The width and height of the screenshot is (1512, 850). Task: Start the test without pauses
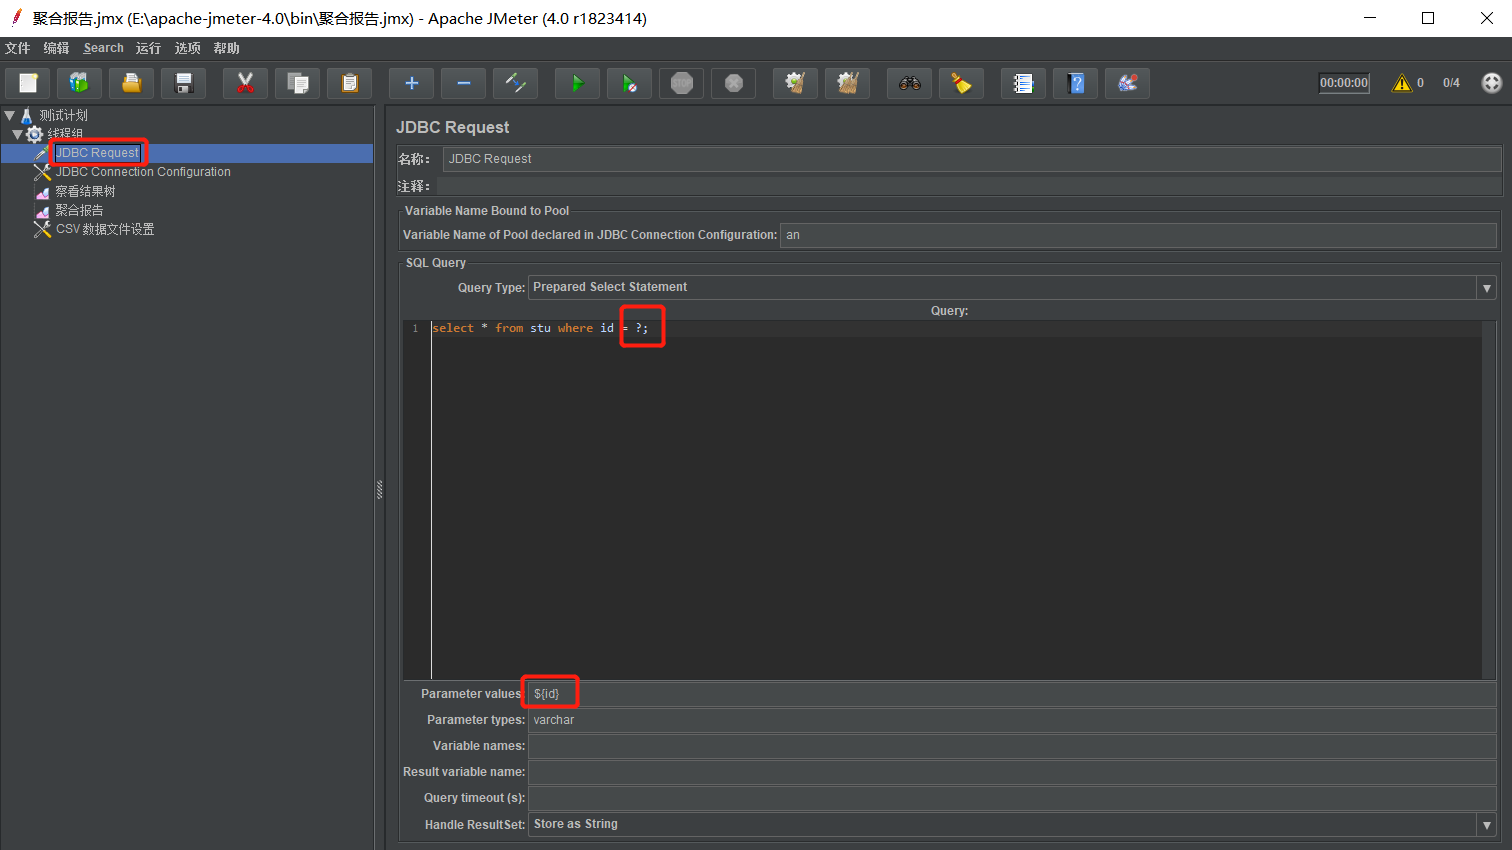tap(629, 83)
